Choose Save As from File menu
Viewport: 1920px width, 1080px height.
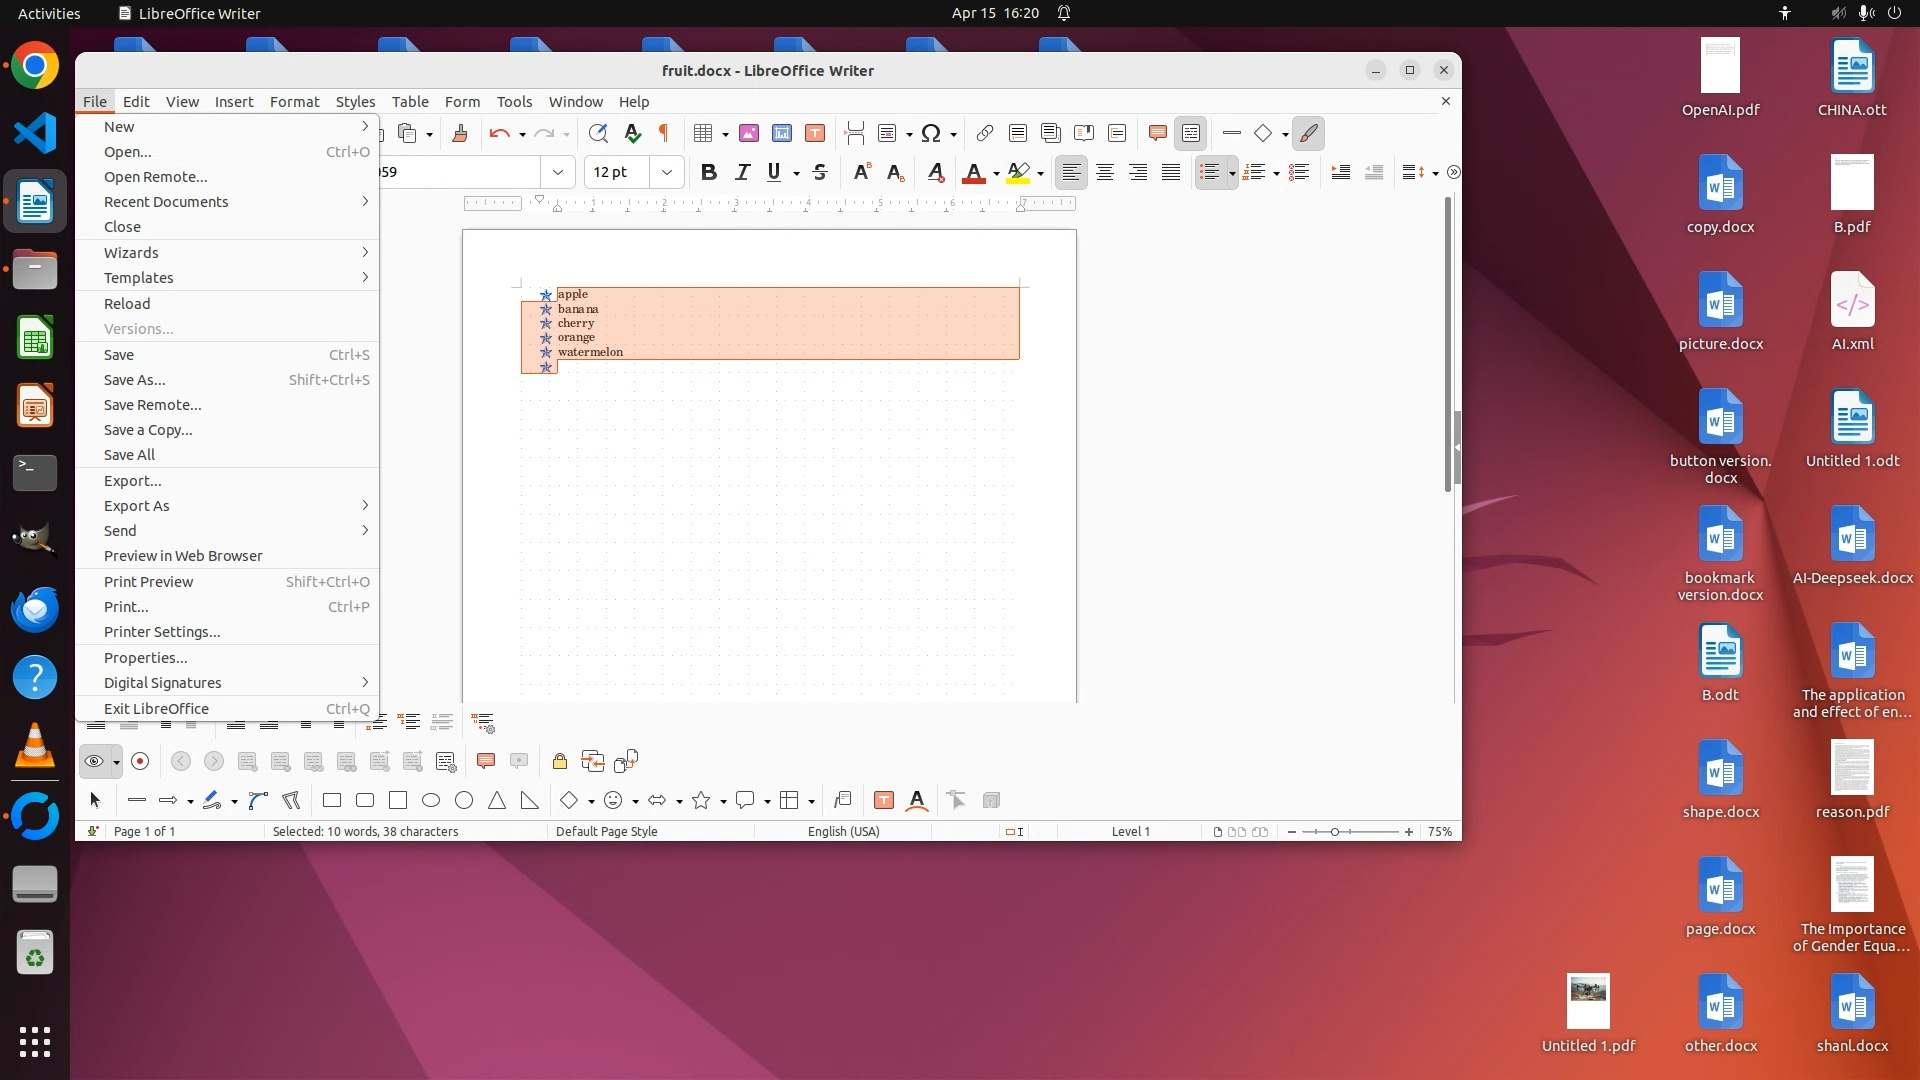(x=135, y=380)
